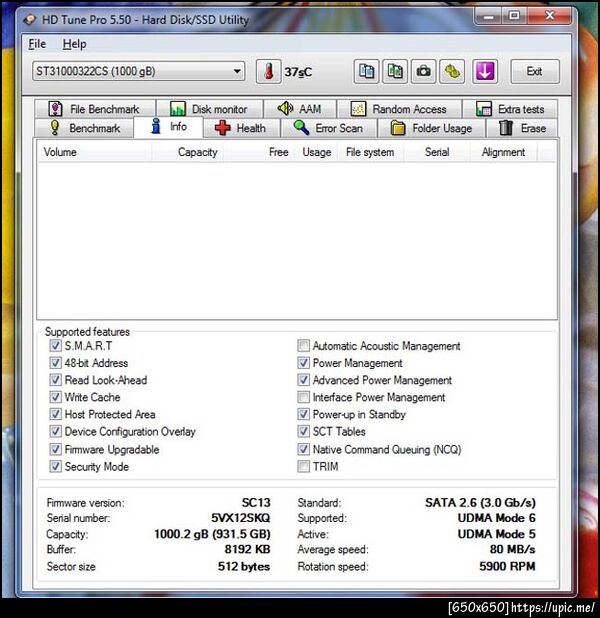Toggle the Interface Power Management checkbox
Viewport: 600px width, 618px height.
coord(303,397)
